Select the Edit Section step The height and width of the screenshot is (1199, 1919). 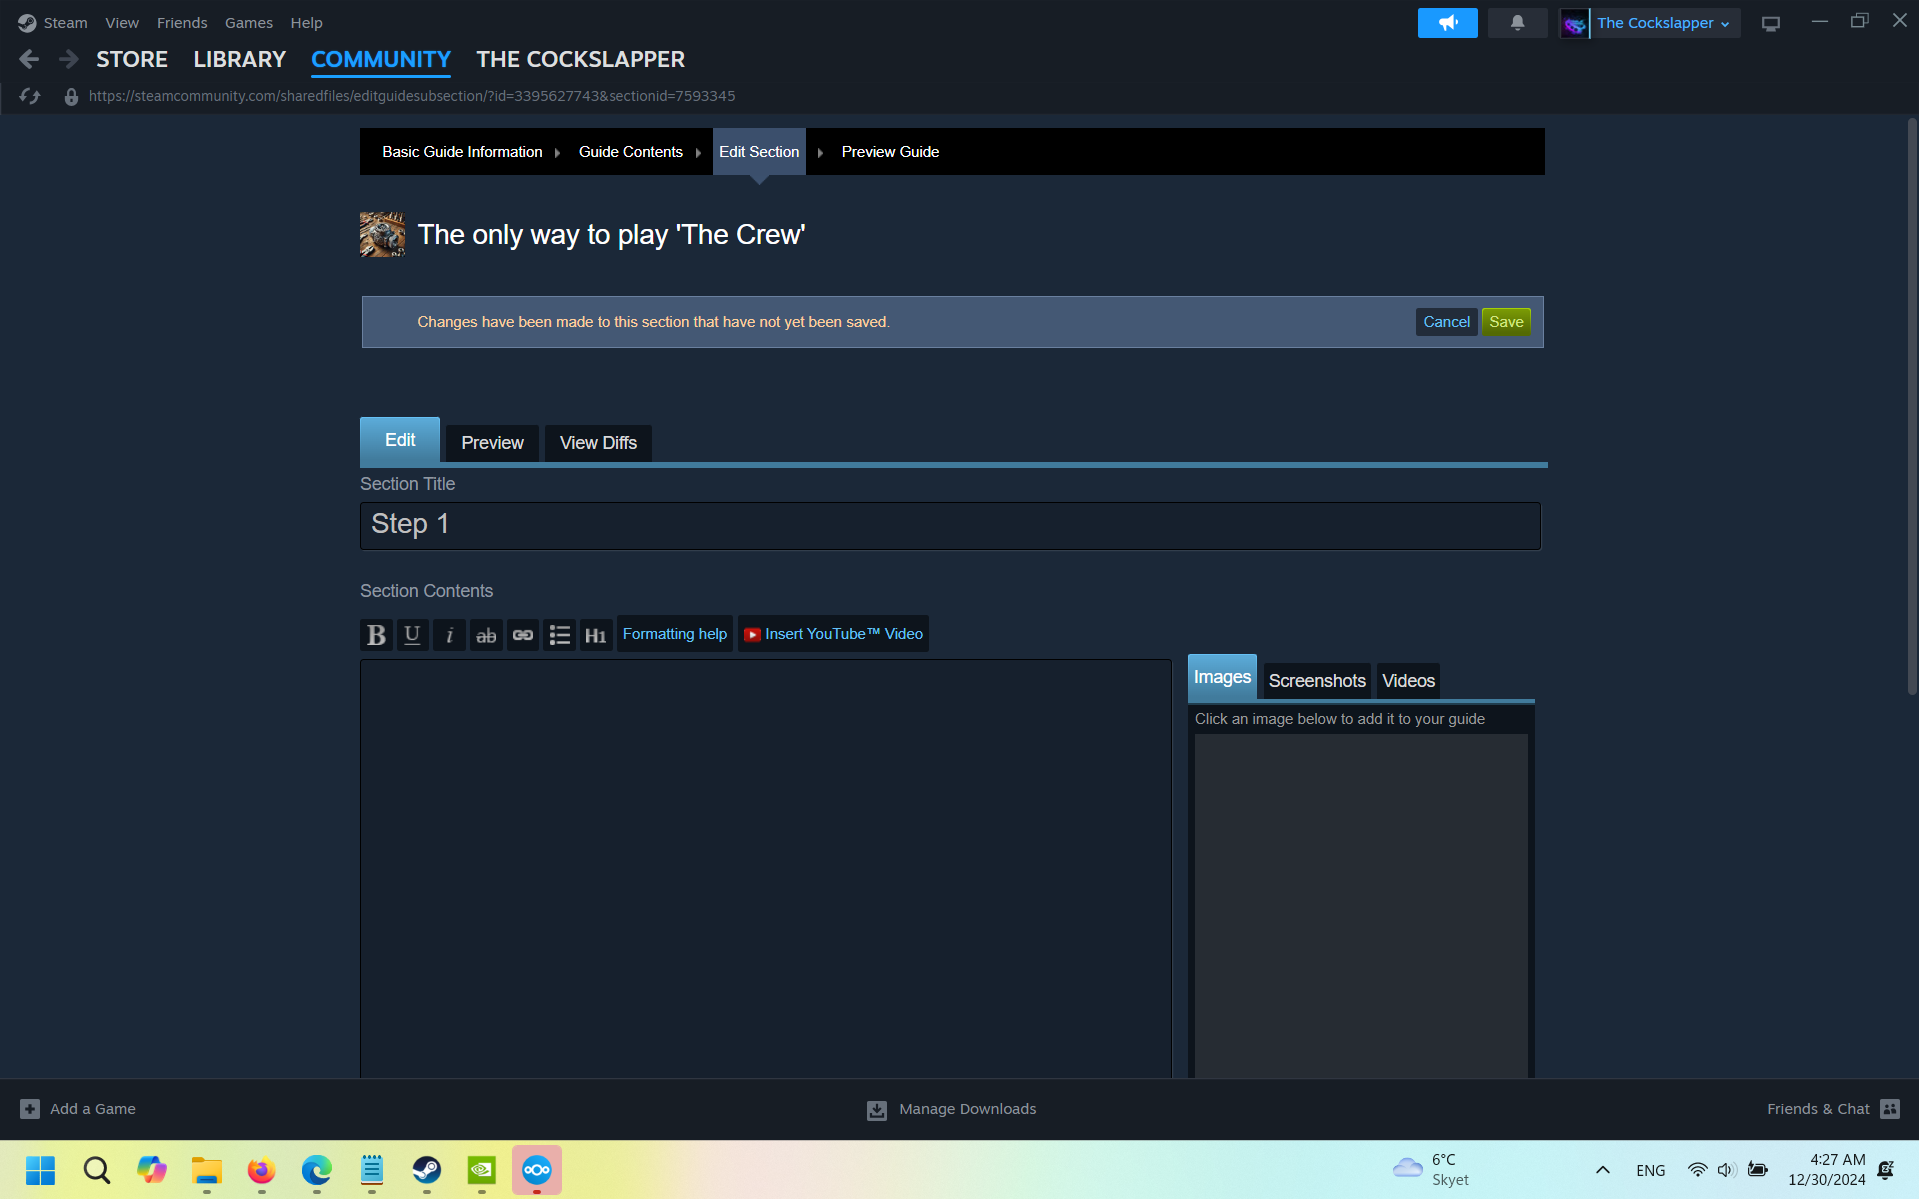click(x=759, y=152)
